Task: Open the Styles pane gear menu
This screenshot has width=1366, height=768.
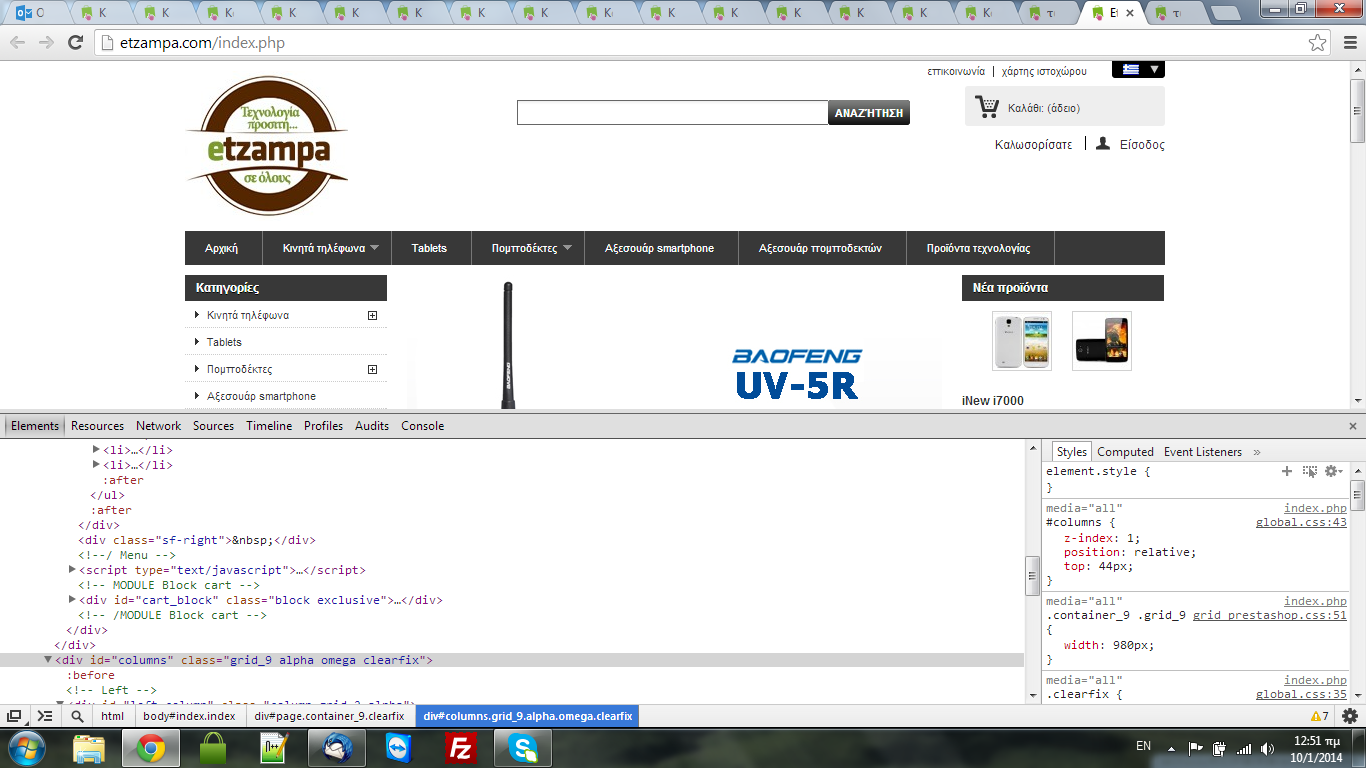Action: pos(1334,471)
